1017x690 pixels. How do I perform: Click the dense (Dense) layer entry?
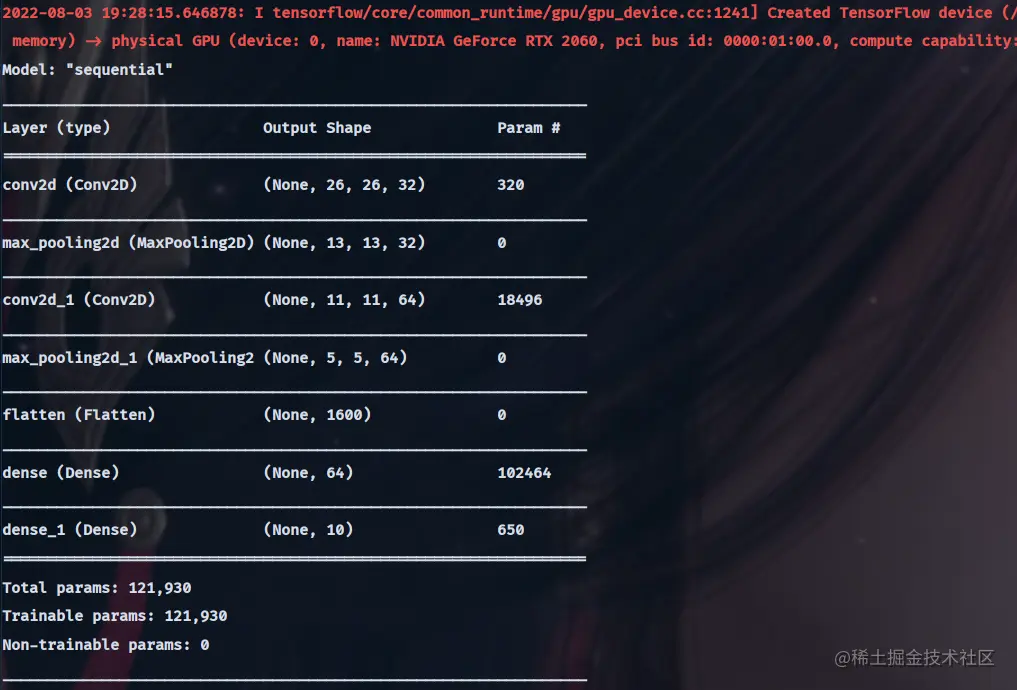pyautogui.click(x=60, y=472)
